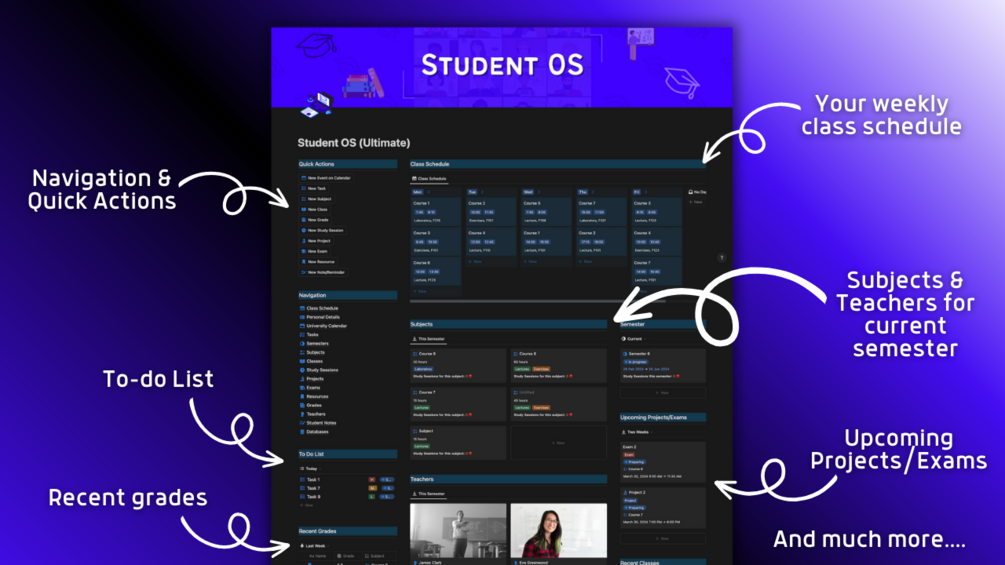Open Resources bookmark icon in Navigation
This screenshot has width=1005, height=565.
303,397
